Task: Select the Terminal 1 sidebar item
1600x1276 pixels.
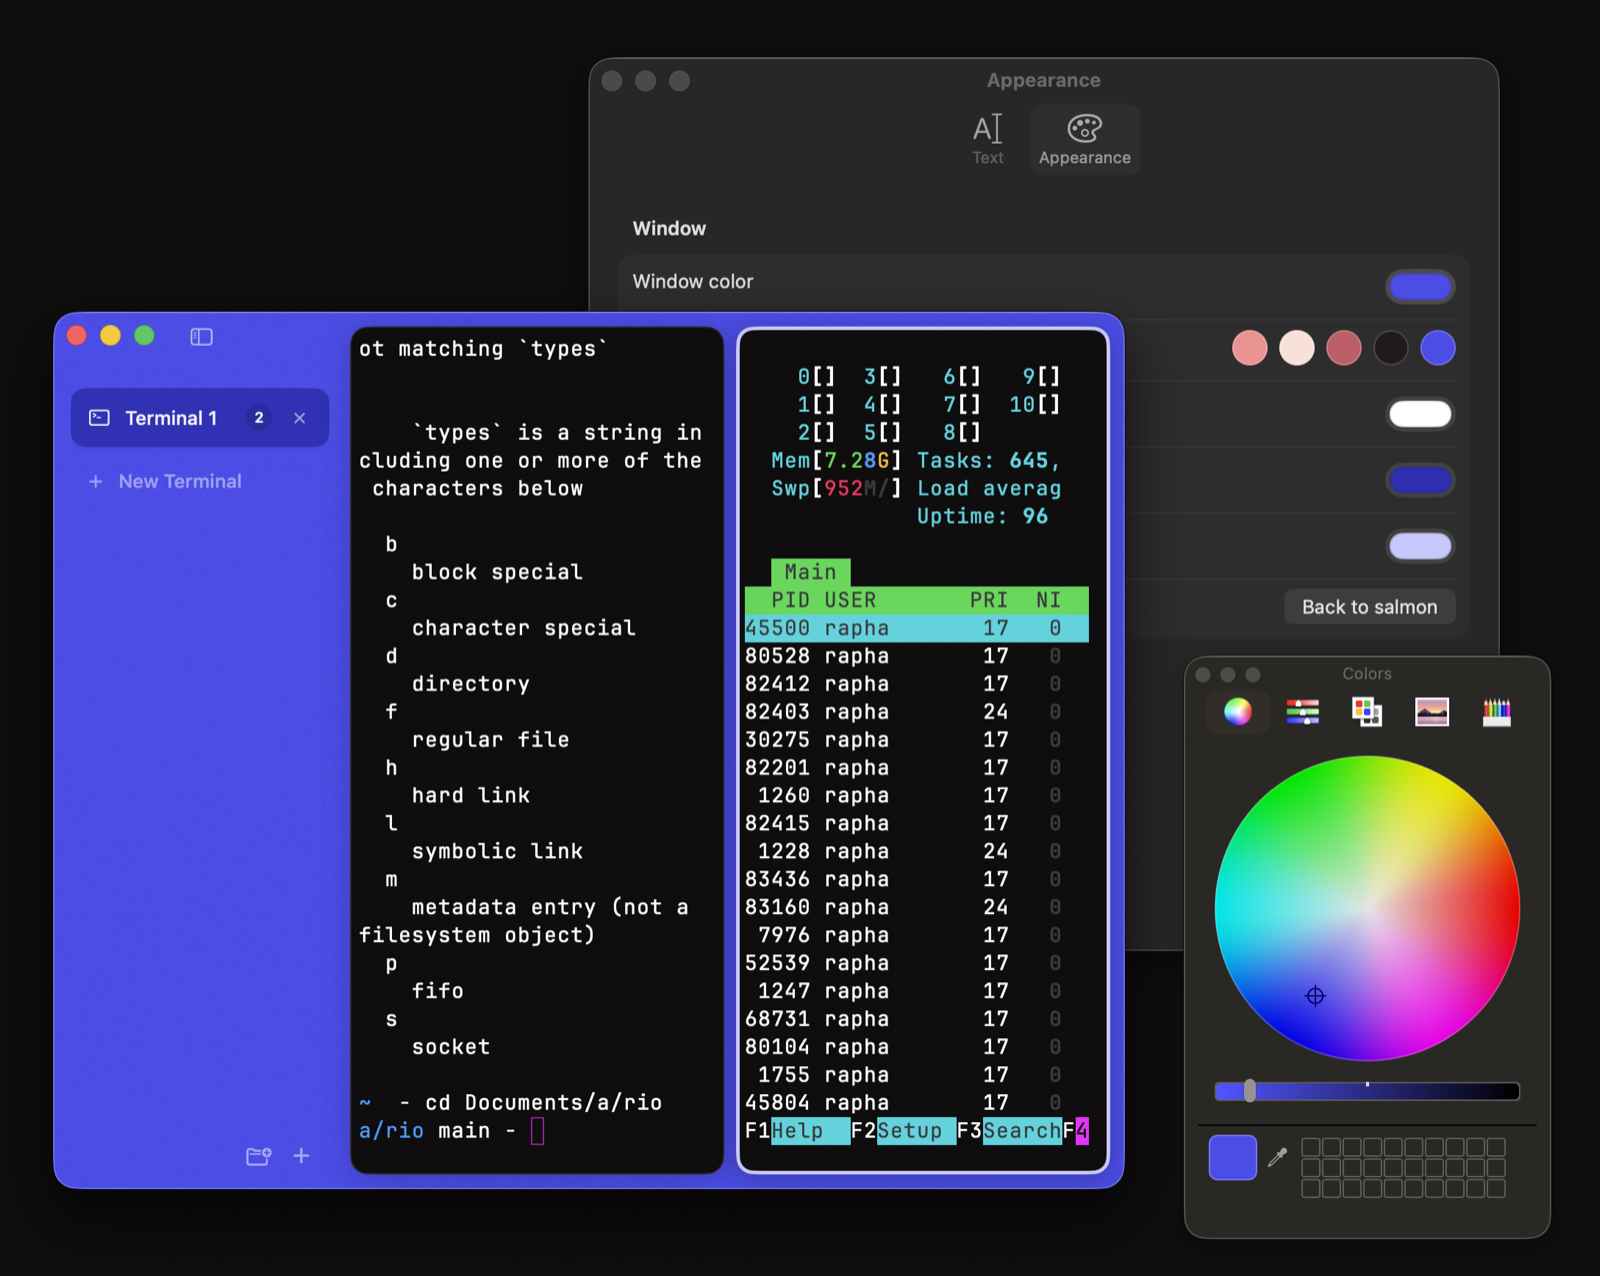Action: click(x=200, y=418)
